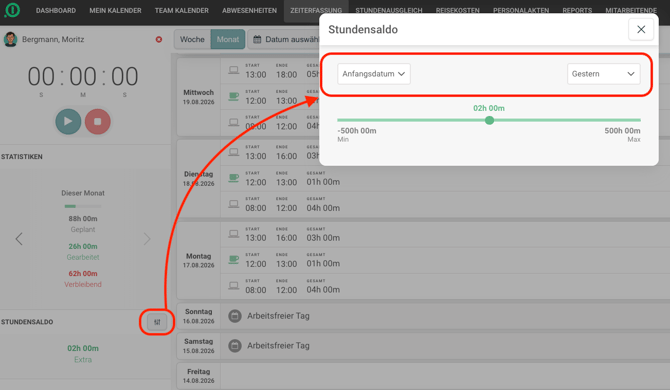The width and height of the screenshot is (670, 390).
Task: Click the 02h 00m Extra saldo value
Action: [x=83, y=349]
